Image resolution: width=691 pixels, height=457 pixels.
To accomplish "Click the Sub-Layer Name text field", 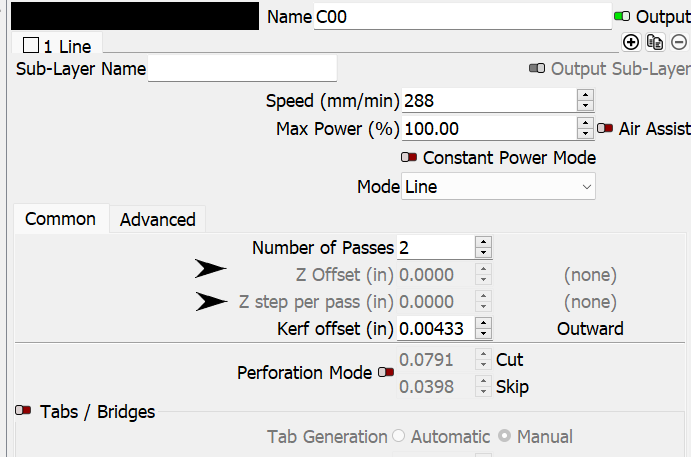I will click(242, 68).
